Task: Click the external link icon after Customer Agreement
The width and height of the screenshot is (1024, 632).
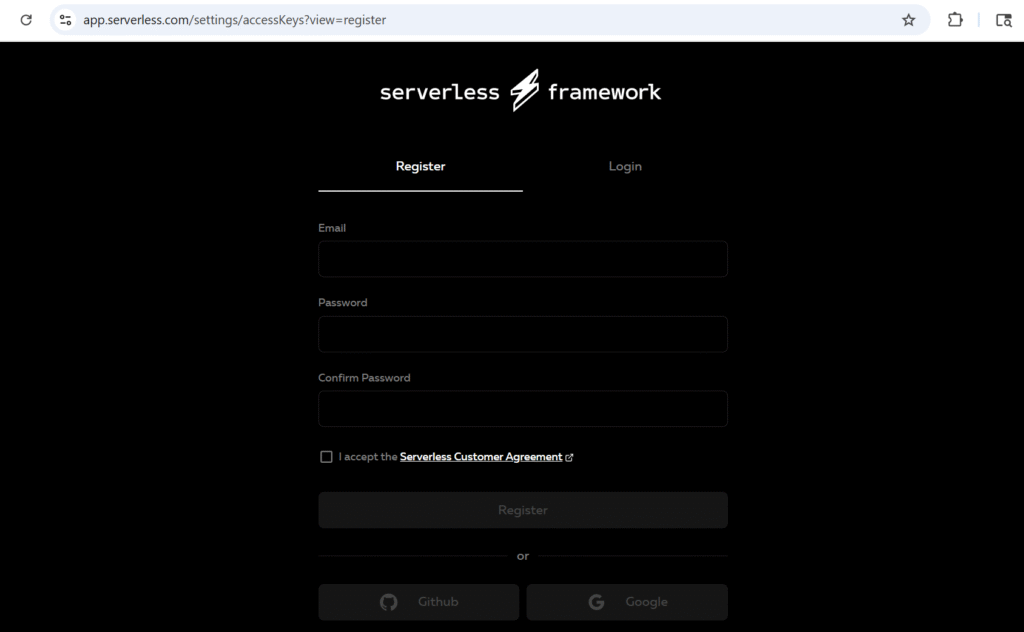Action: [569, 457]
